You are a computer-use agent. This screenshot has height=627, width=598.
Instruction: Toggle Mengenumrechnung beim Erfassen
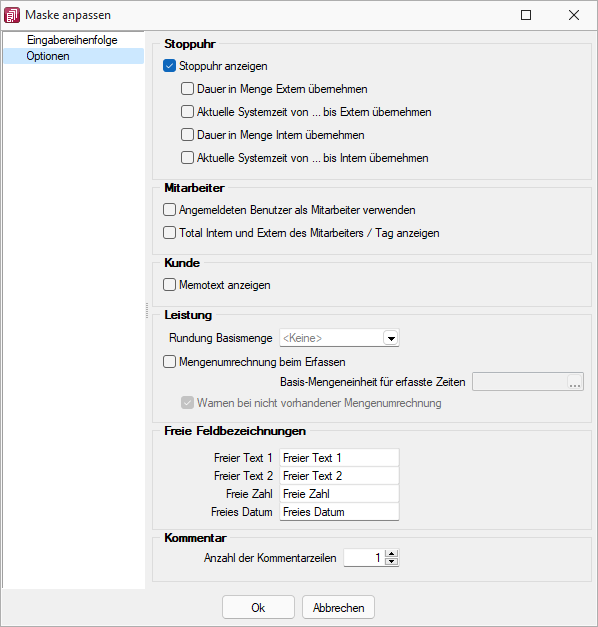170,362
